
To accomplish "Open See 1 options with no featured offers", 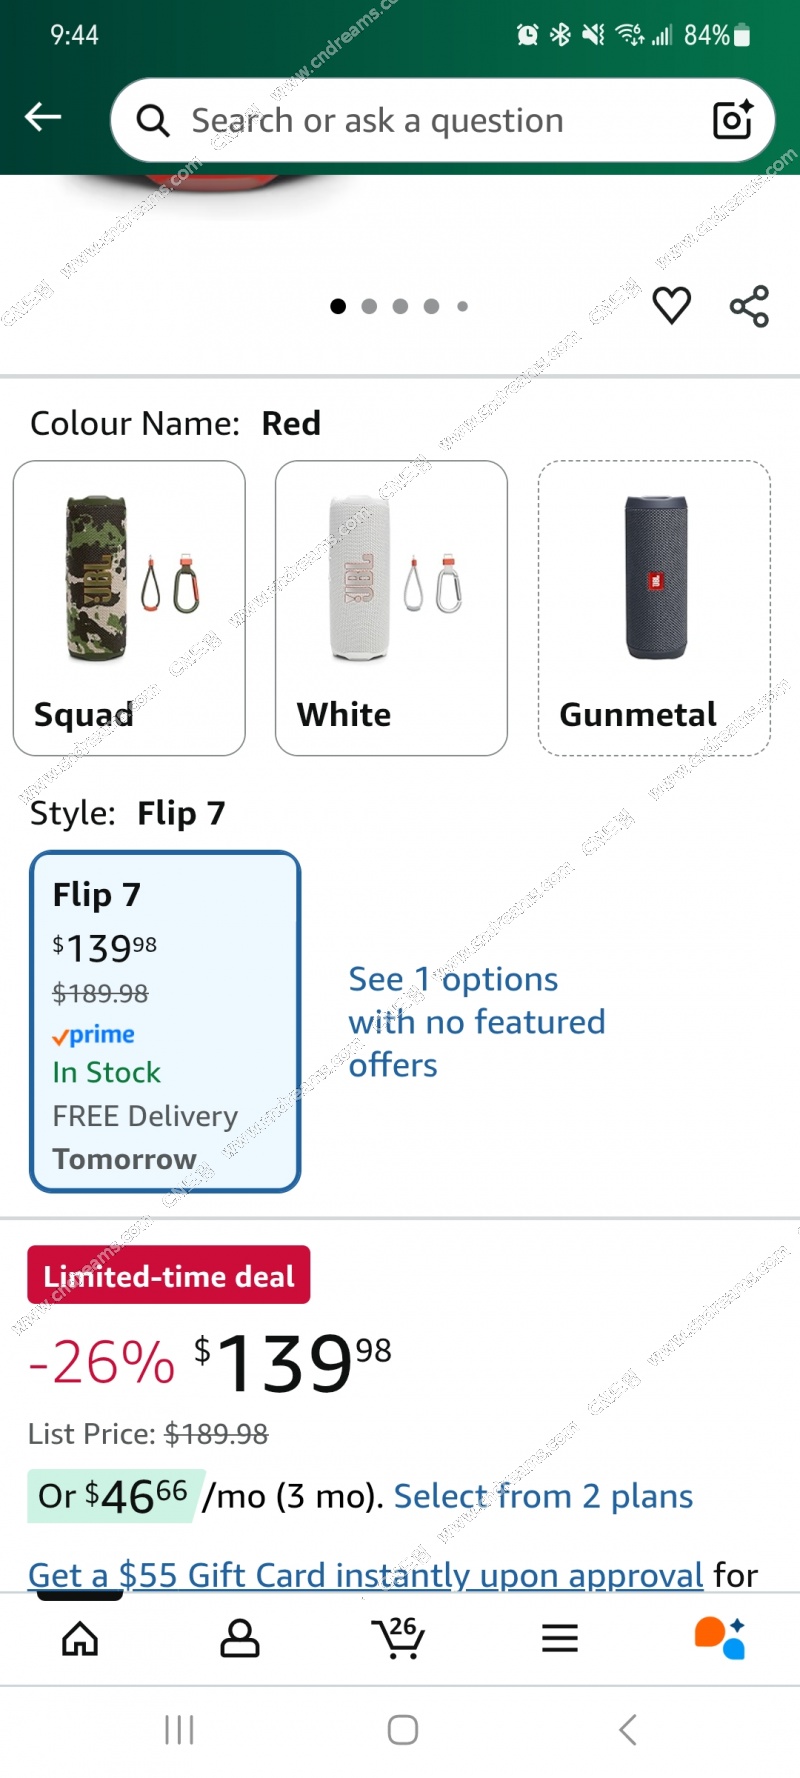I will [476, 1021].
